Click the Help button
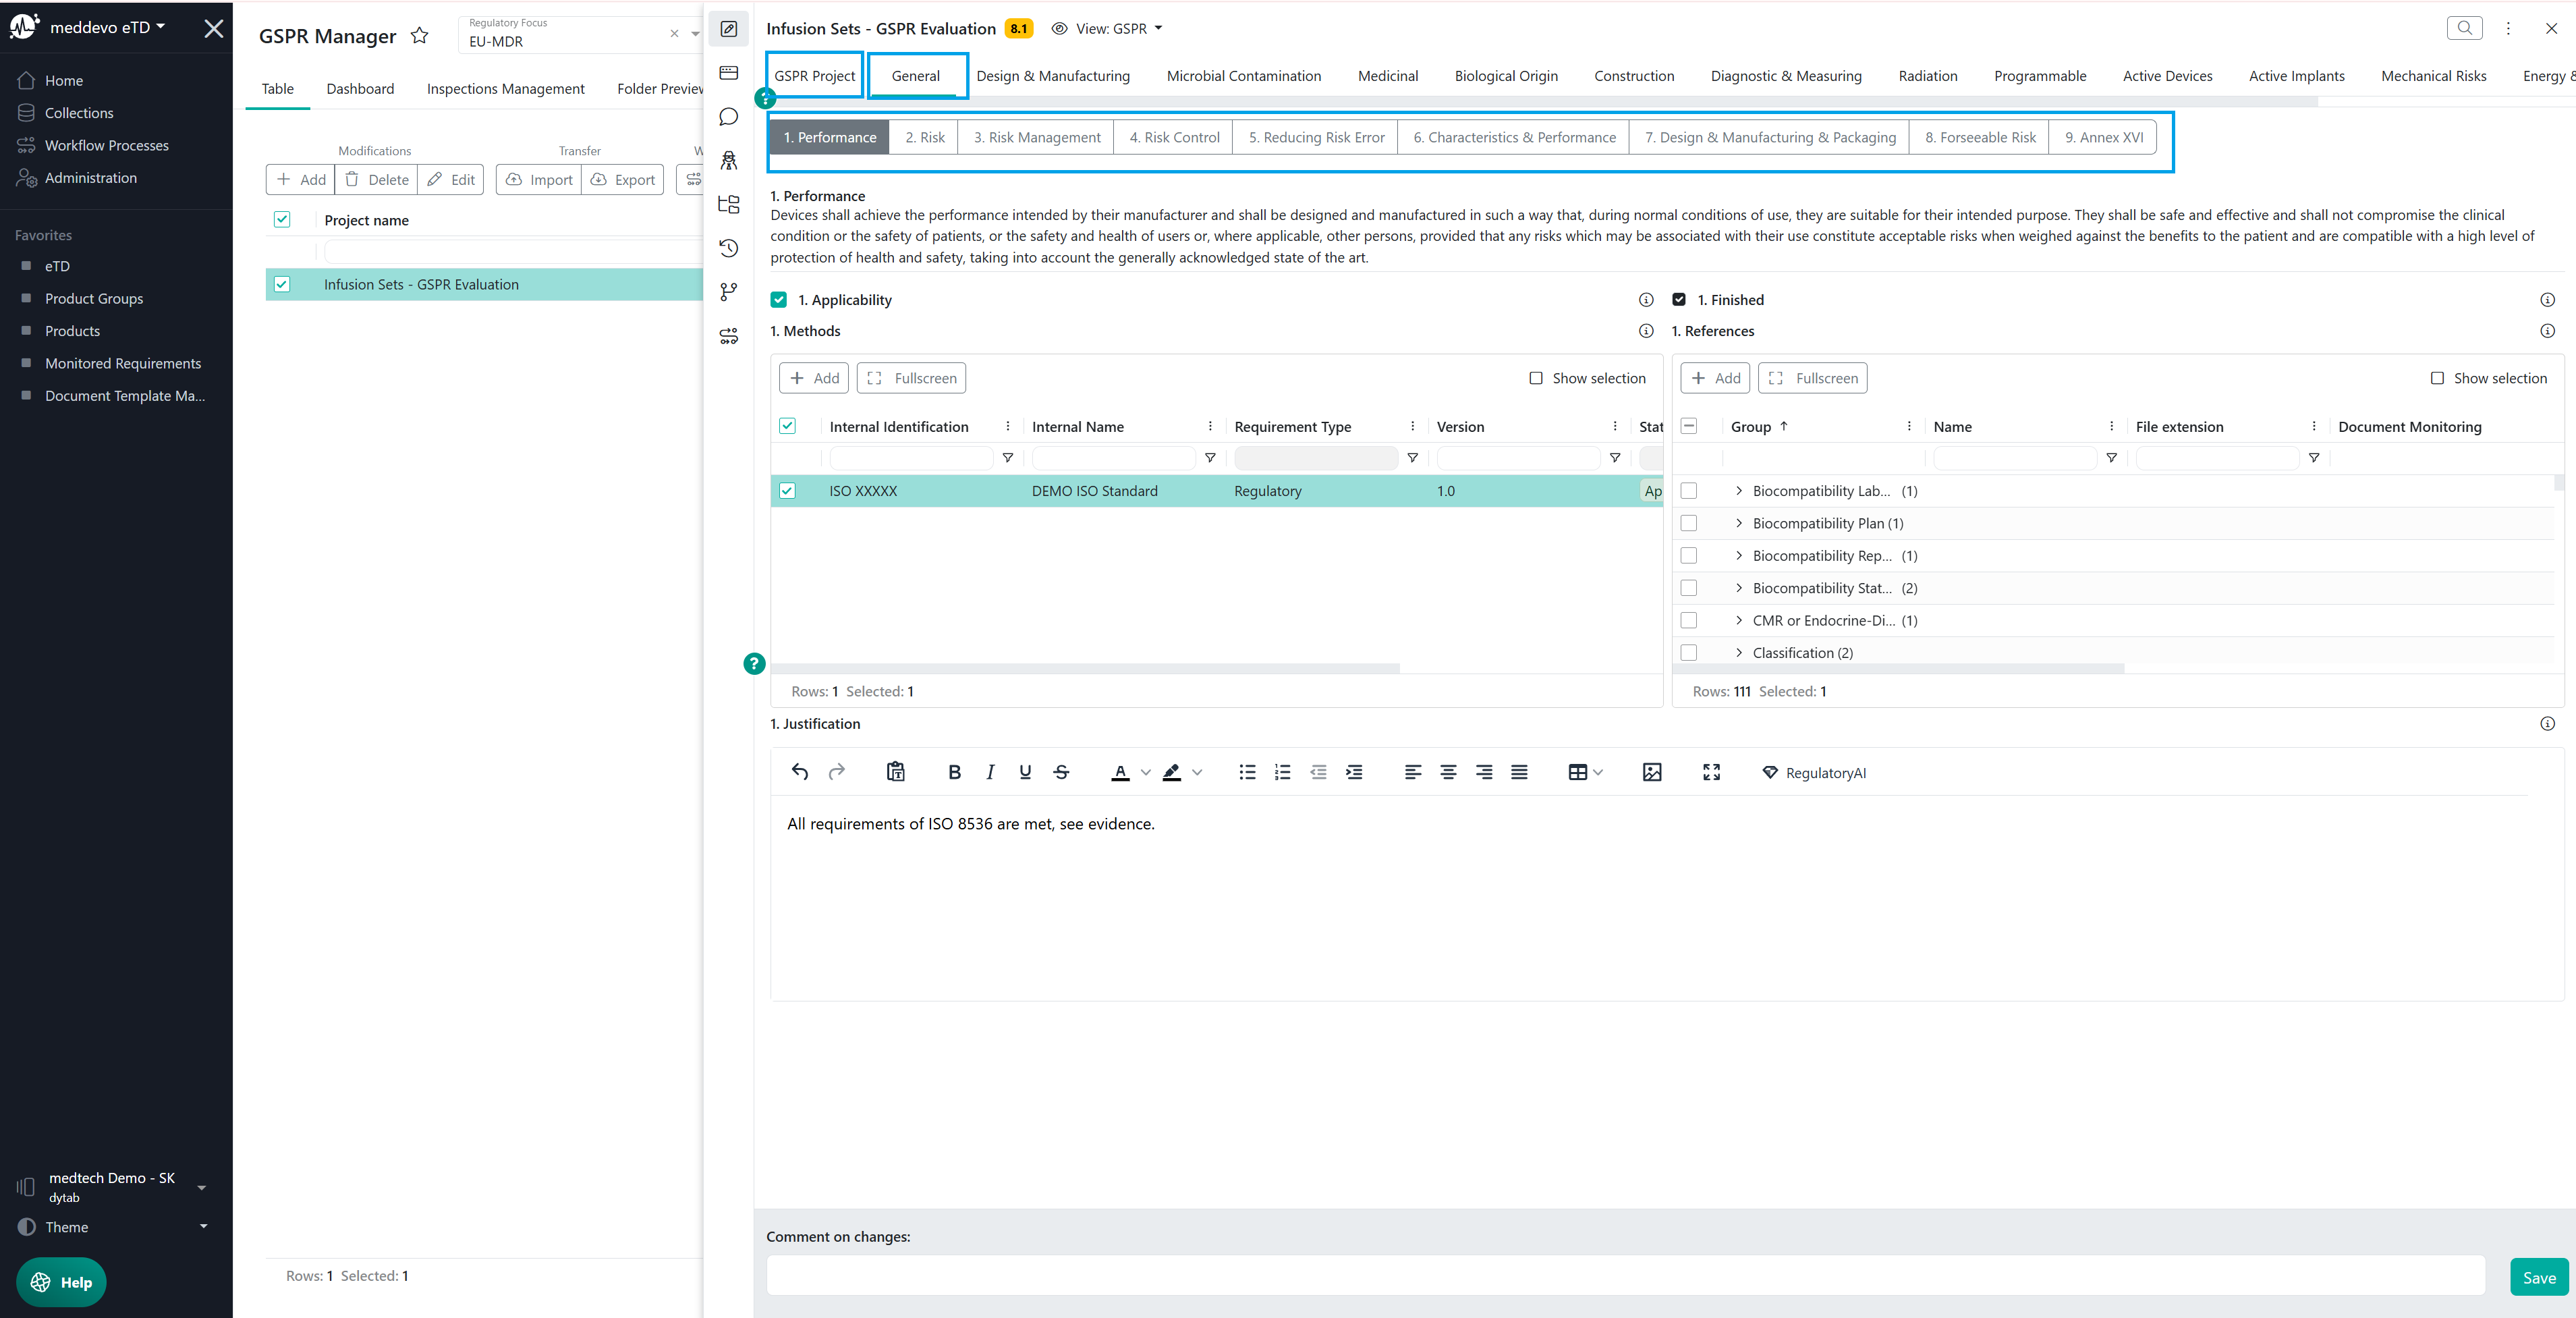 coord(61,1282)
